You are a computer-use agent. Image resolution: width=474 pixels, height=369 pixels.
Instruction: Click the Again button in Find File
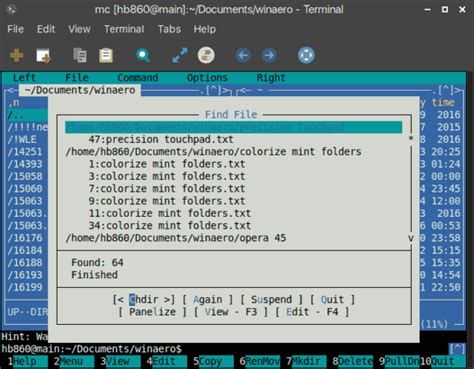coord(207,299)
